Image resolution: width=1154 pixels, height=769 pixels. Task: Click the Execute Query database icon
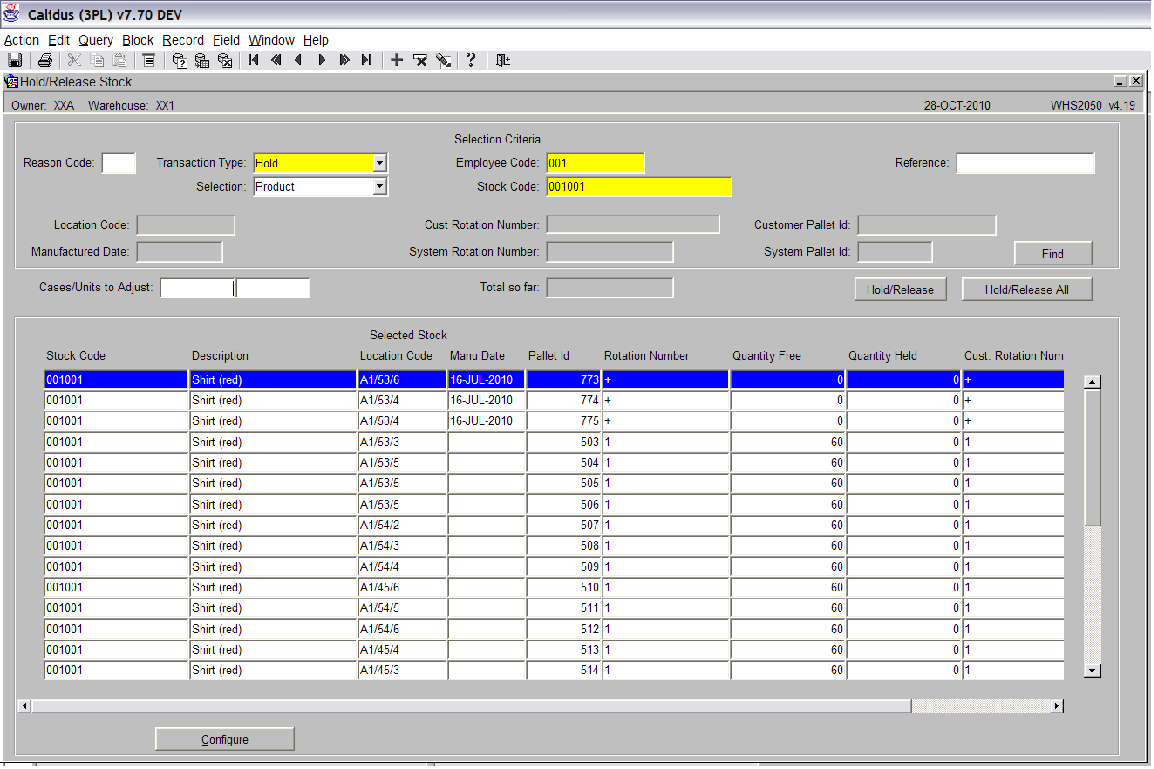(x=202, y=60)
